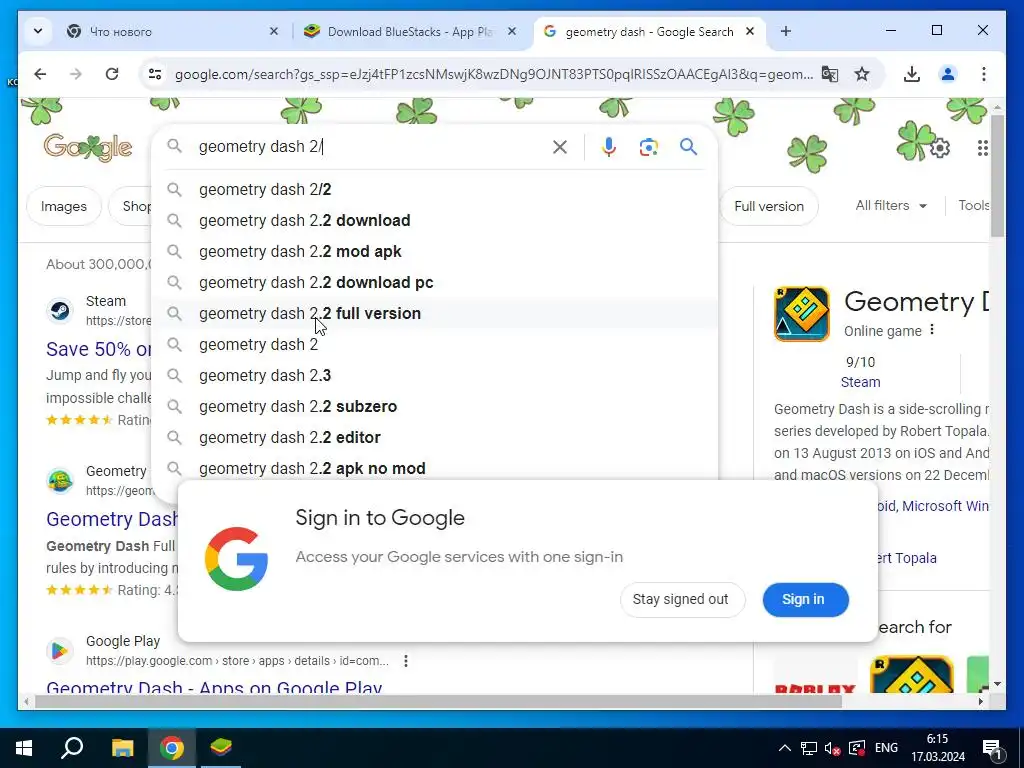The image size is (1024, 768).
Task: Select the Full version filter chip
Action: tap(769, 206)
